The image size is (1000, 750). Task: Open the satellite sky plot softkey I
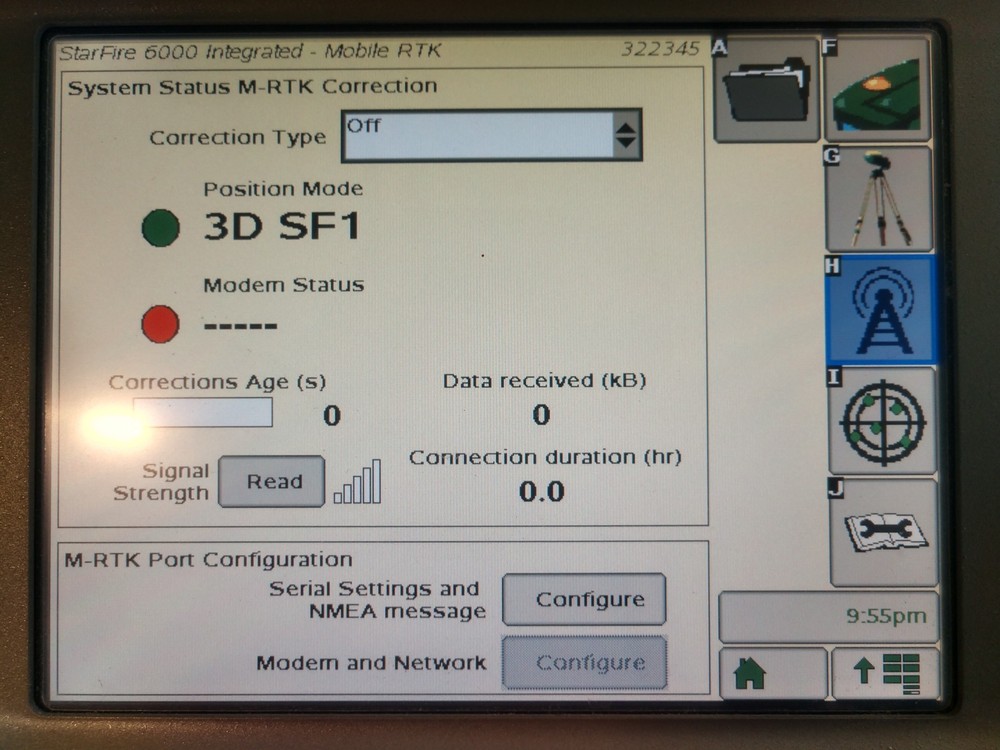coord(882,420)
